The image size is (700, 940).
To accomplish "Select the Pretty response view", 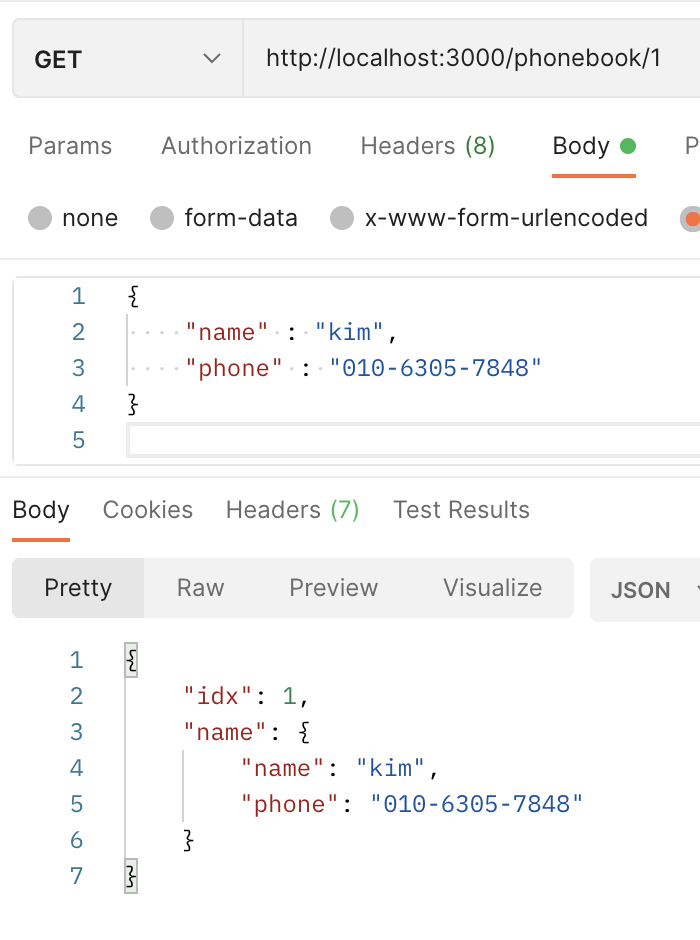I will click(78, 588).
